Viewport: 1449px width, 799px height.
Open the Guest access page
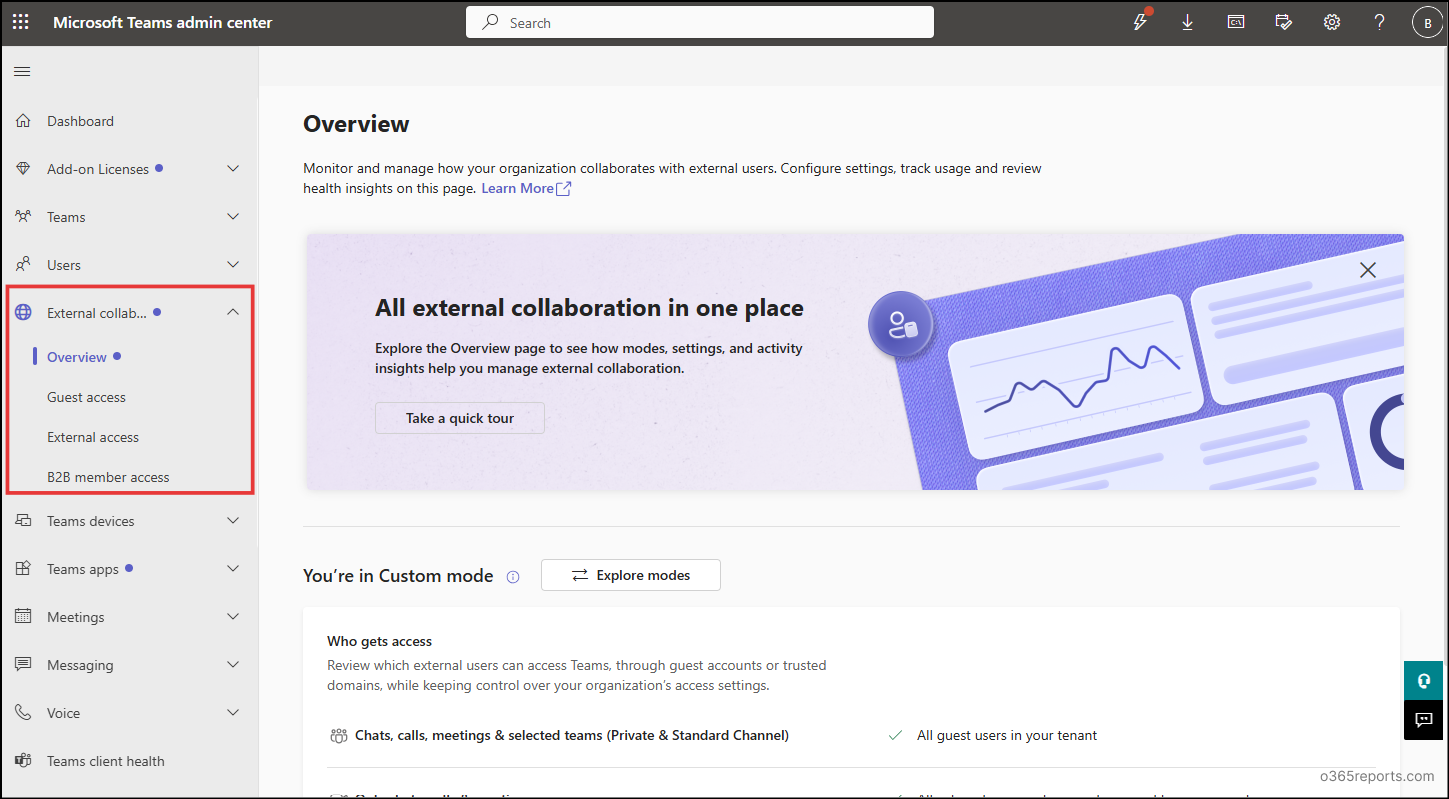[x=86, y=397]
